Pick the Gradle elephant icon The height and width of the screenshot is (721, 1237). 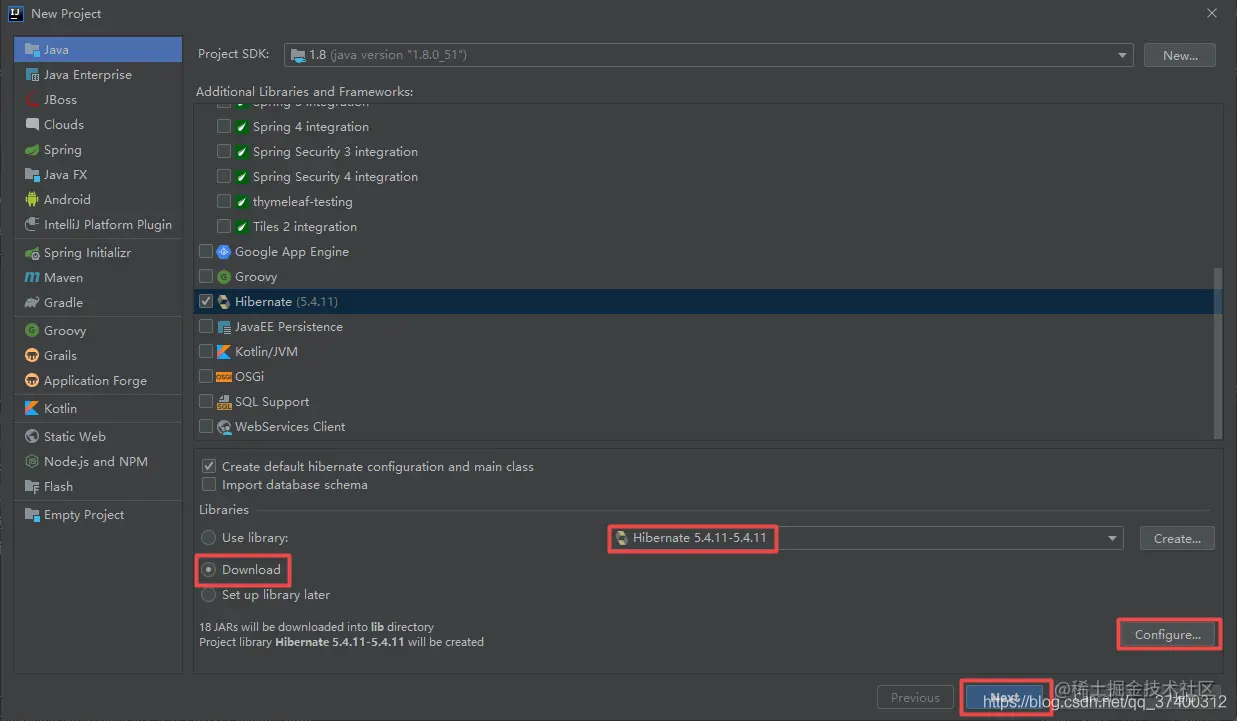(32, 302)
